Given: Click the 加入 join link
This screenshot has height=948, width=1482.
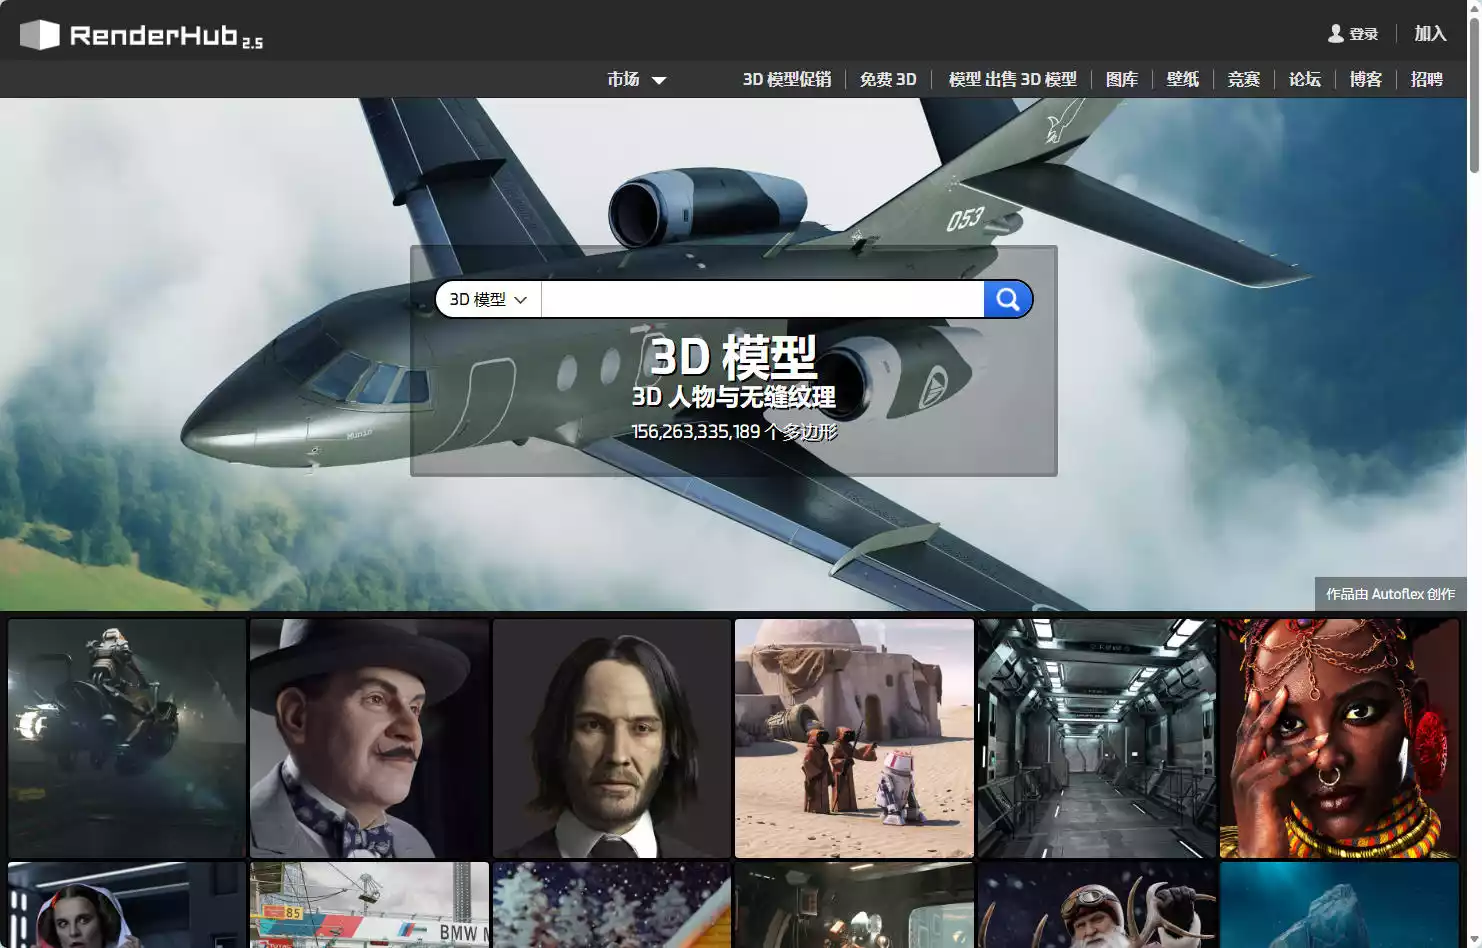Looking at the screenshot, I should pos(1430,34).
